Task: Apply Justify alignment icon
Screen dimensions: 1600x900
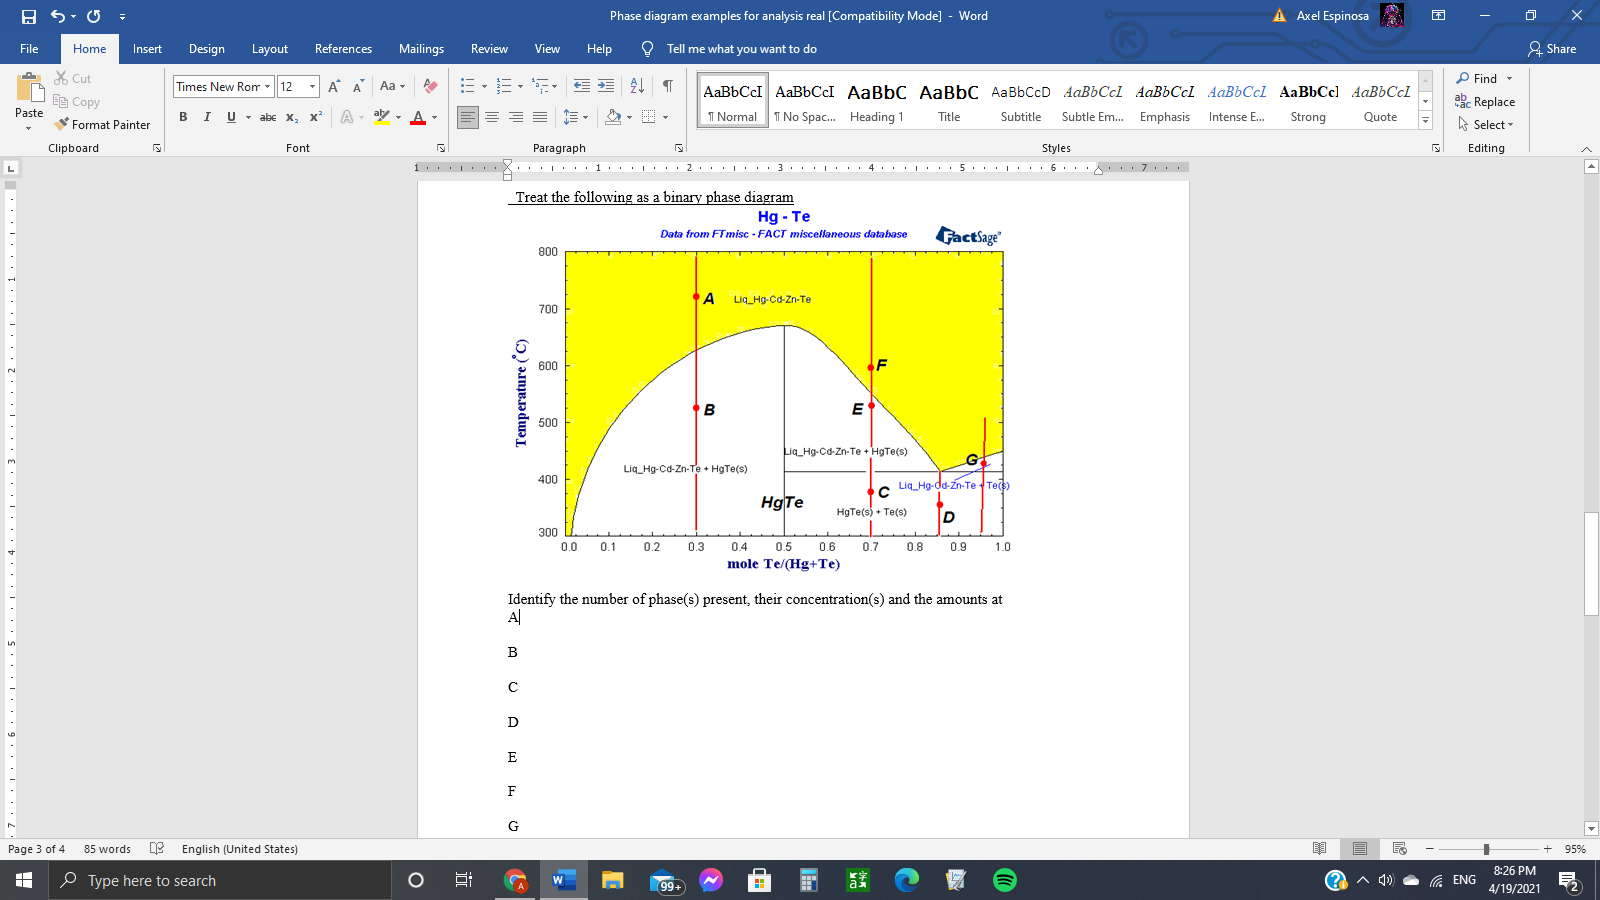Action: tap(540, 117)
